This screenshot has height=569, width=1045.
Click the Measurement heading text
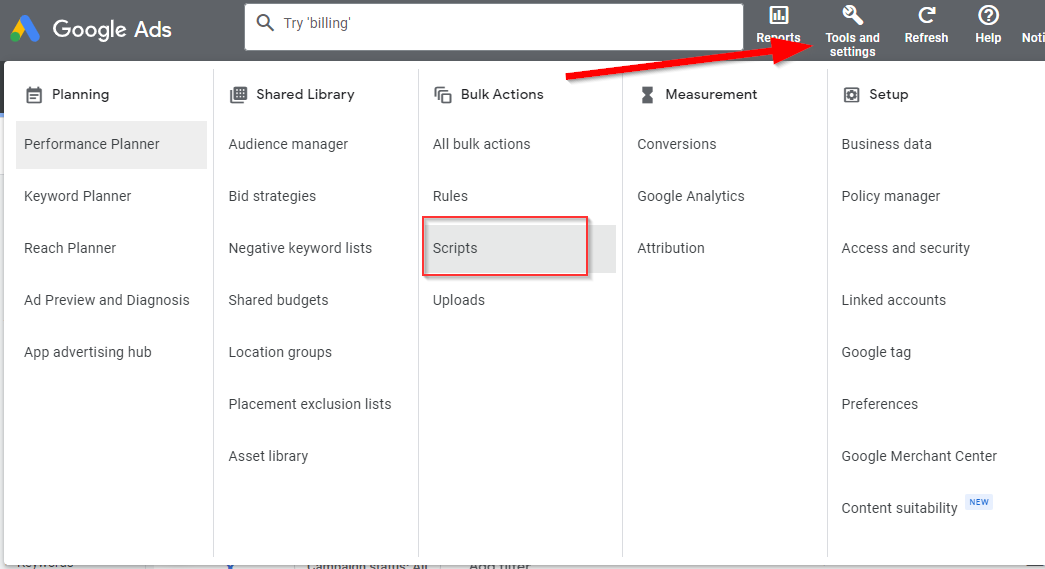click(x=711, y=94)
